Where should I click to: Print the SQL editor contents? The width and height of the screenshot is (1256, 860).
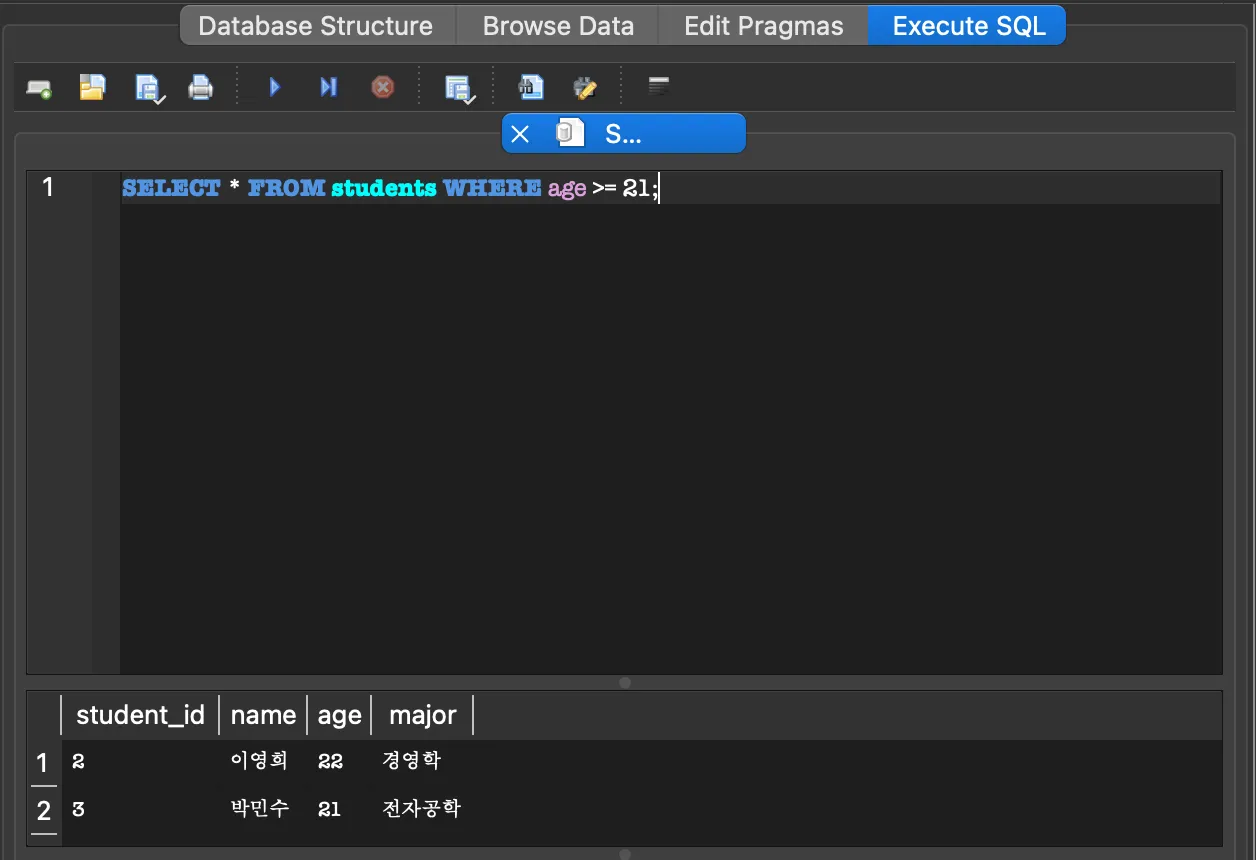click(201, 88)
